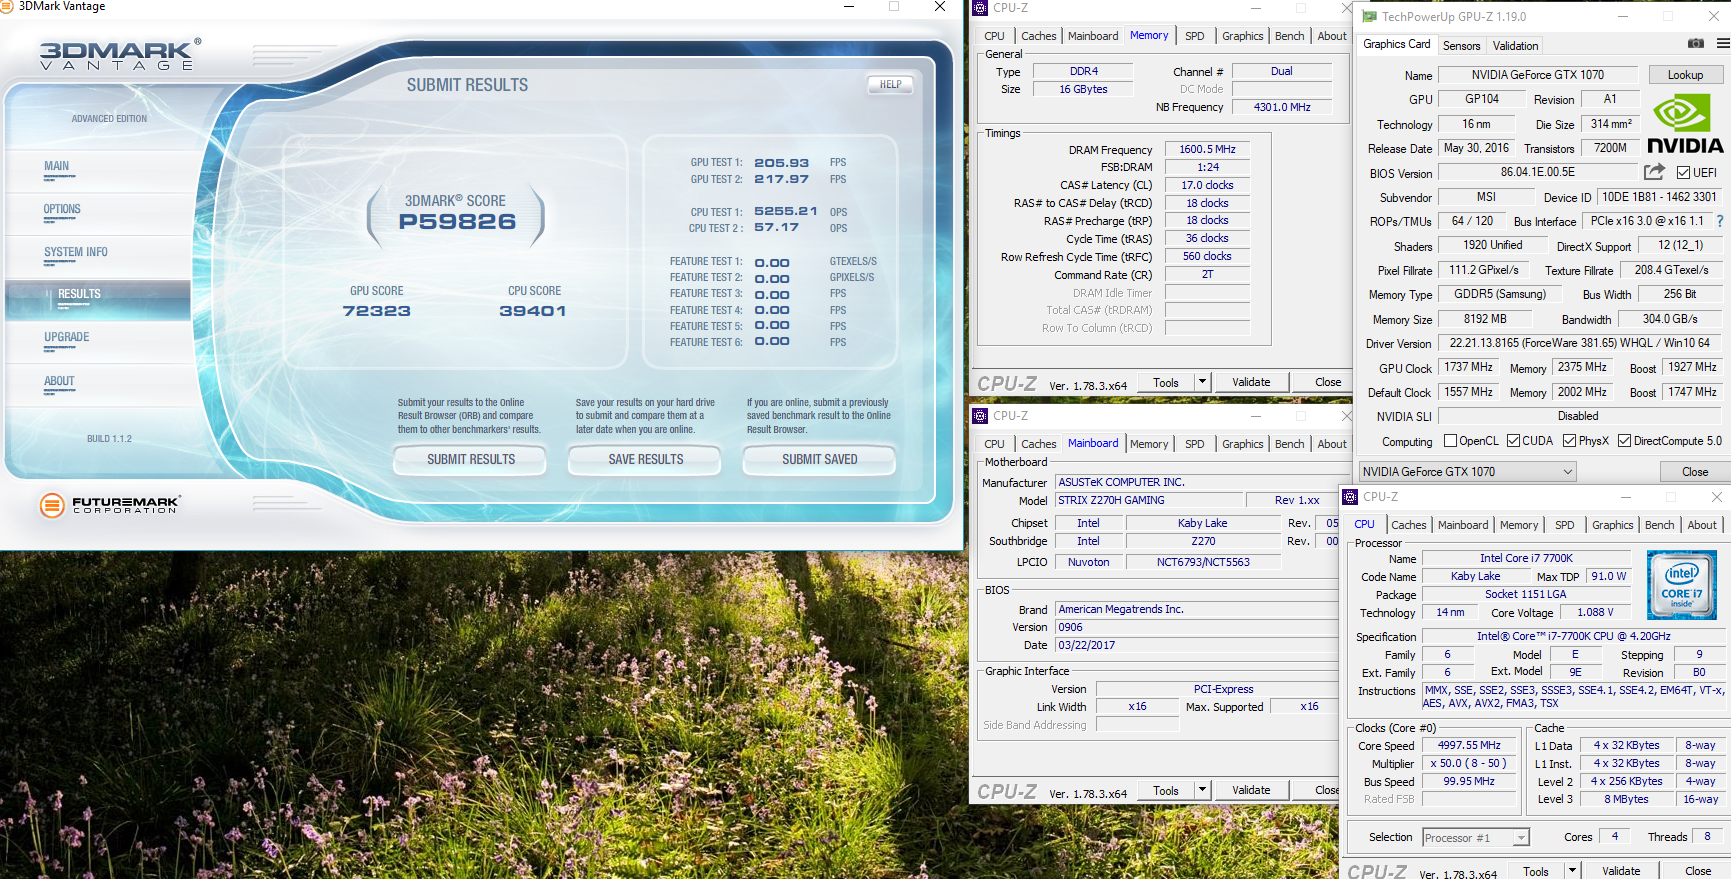Switch to SPD tab in CPU-Z Memory window
This screenshot has width=1731, height=879.
click(x=1195, y=36)
